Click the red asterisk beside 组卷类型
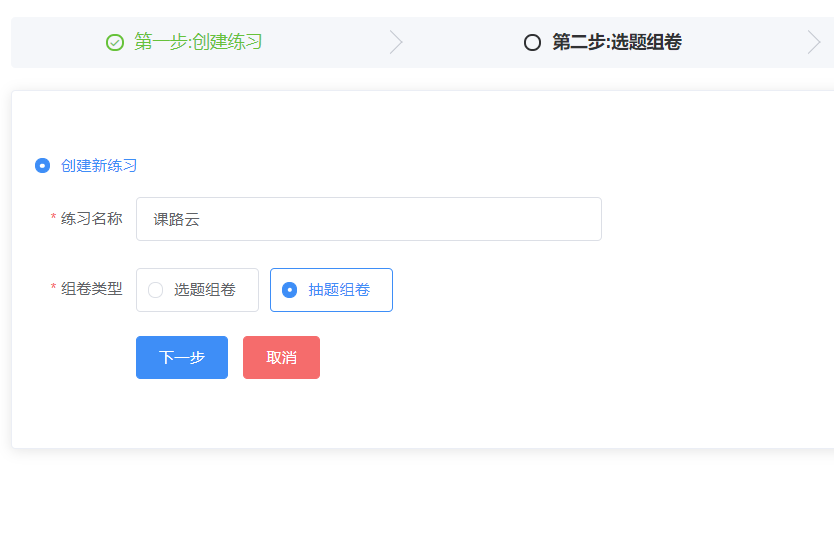 53,287
